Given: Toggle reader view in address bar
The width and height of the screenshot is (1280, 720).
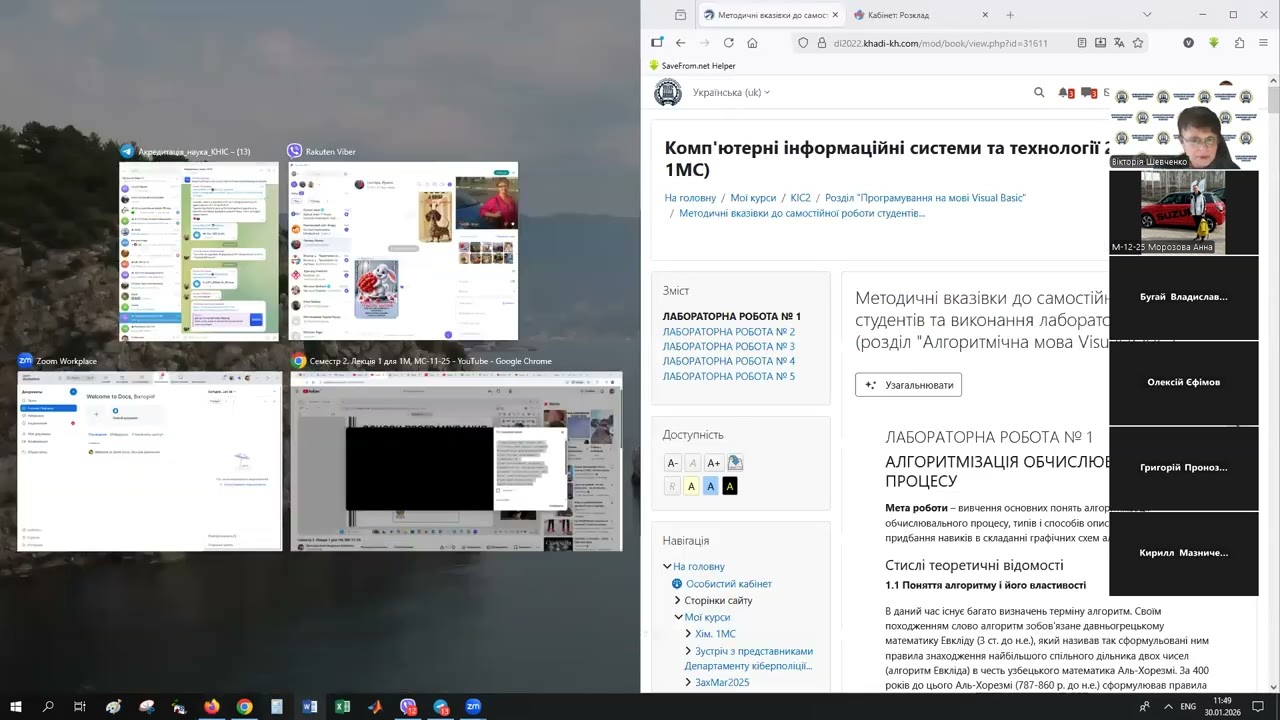Looking at the screenshot, I should pos(1081,43).
